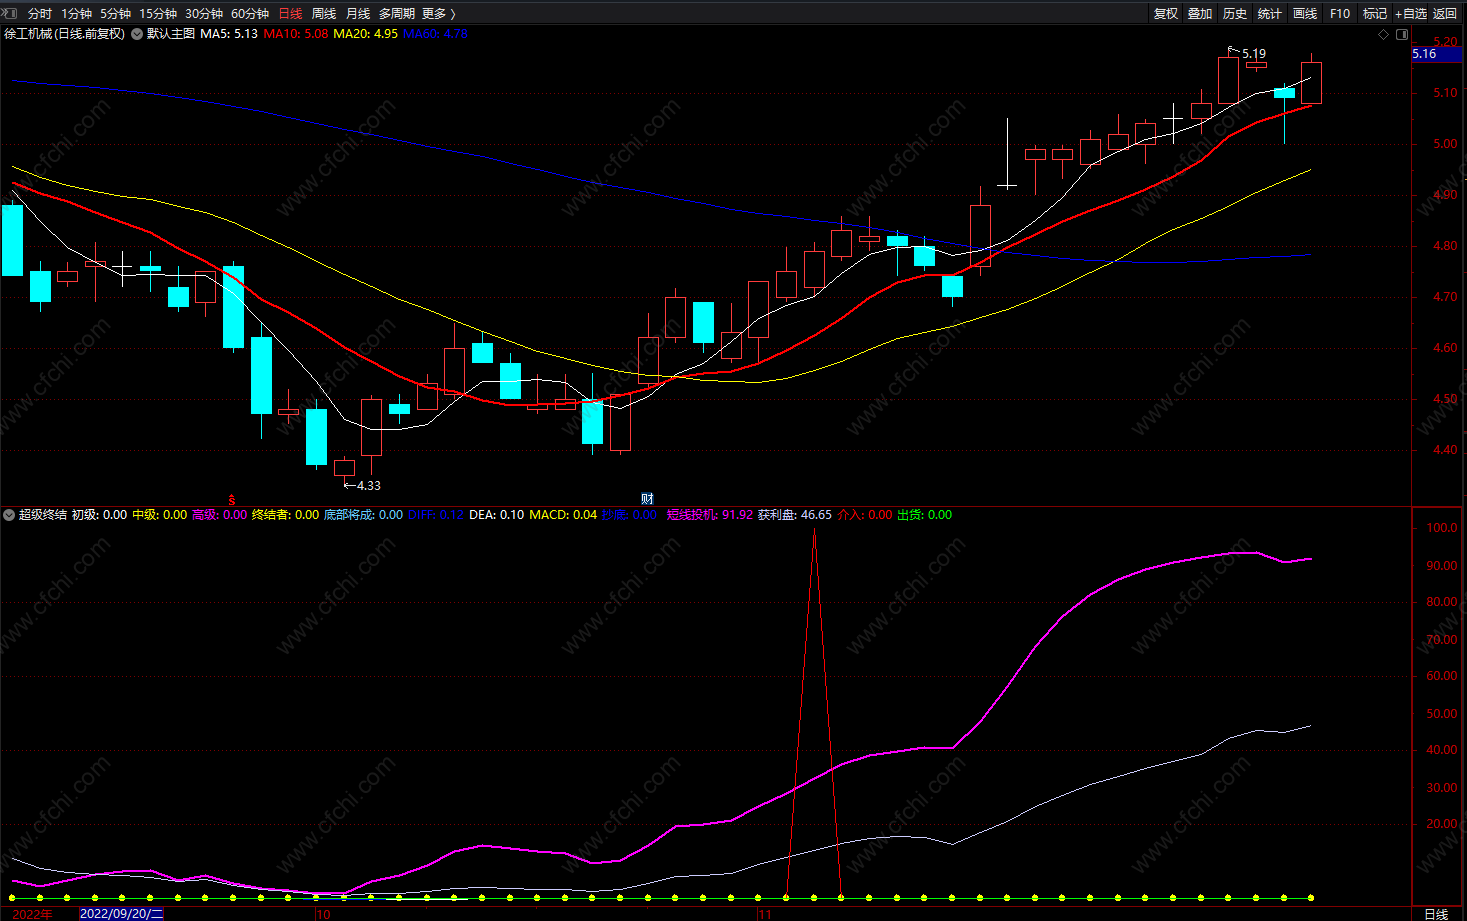Select the 1分钟 period tab
Image resolution: width=1467 pixels, height=921 pixels.
point(76,13)
